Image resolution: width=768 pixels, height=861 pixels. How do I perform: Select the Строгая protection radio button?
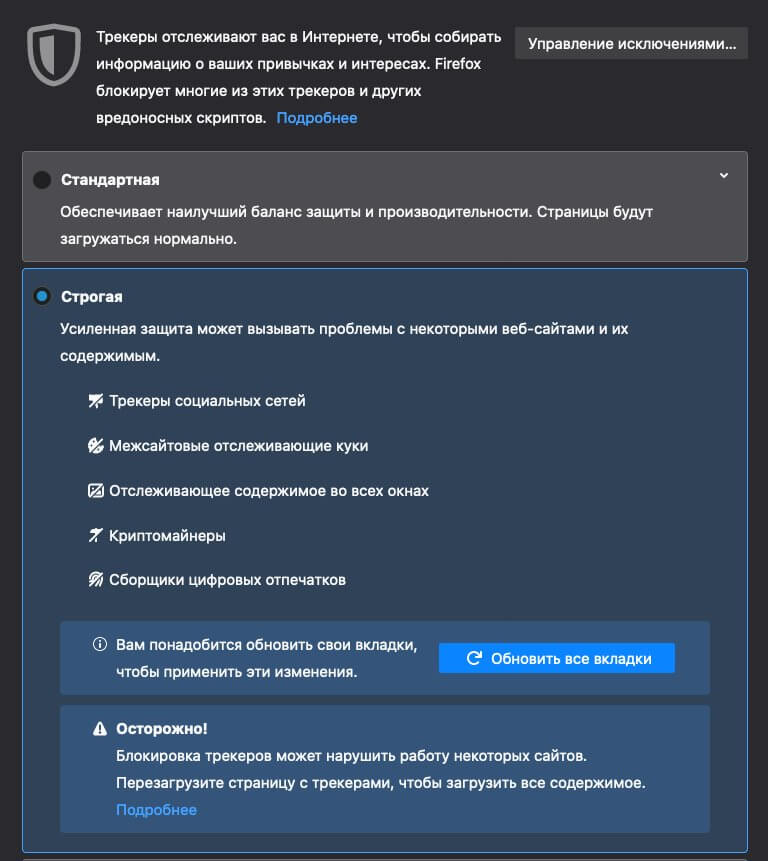coord(42,297)
